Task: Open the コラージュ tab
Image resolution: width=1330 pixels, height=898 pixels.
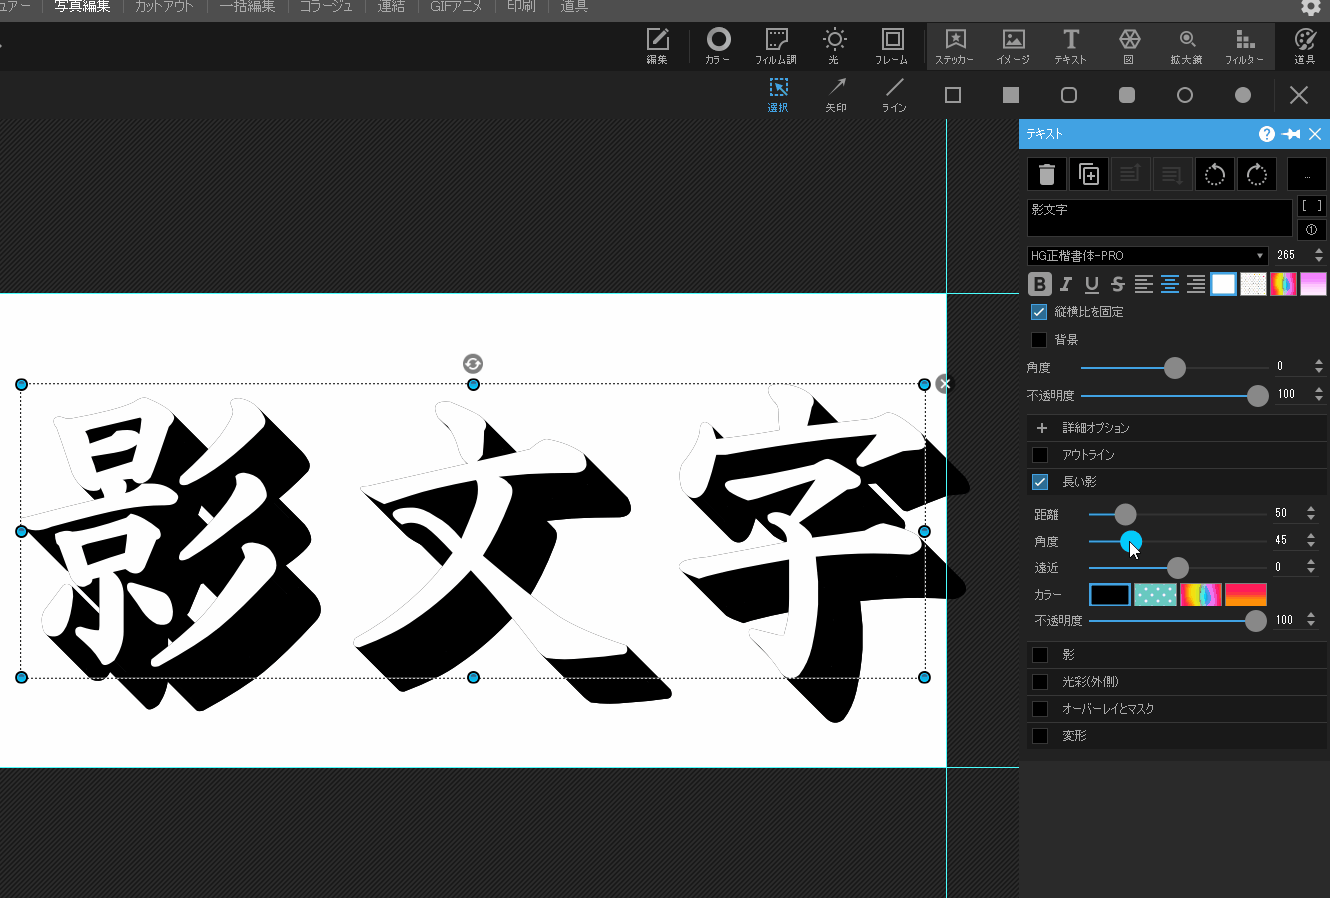Action: tap(326, 7)
